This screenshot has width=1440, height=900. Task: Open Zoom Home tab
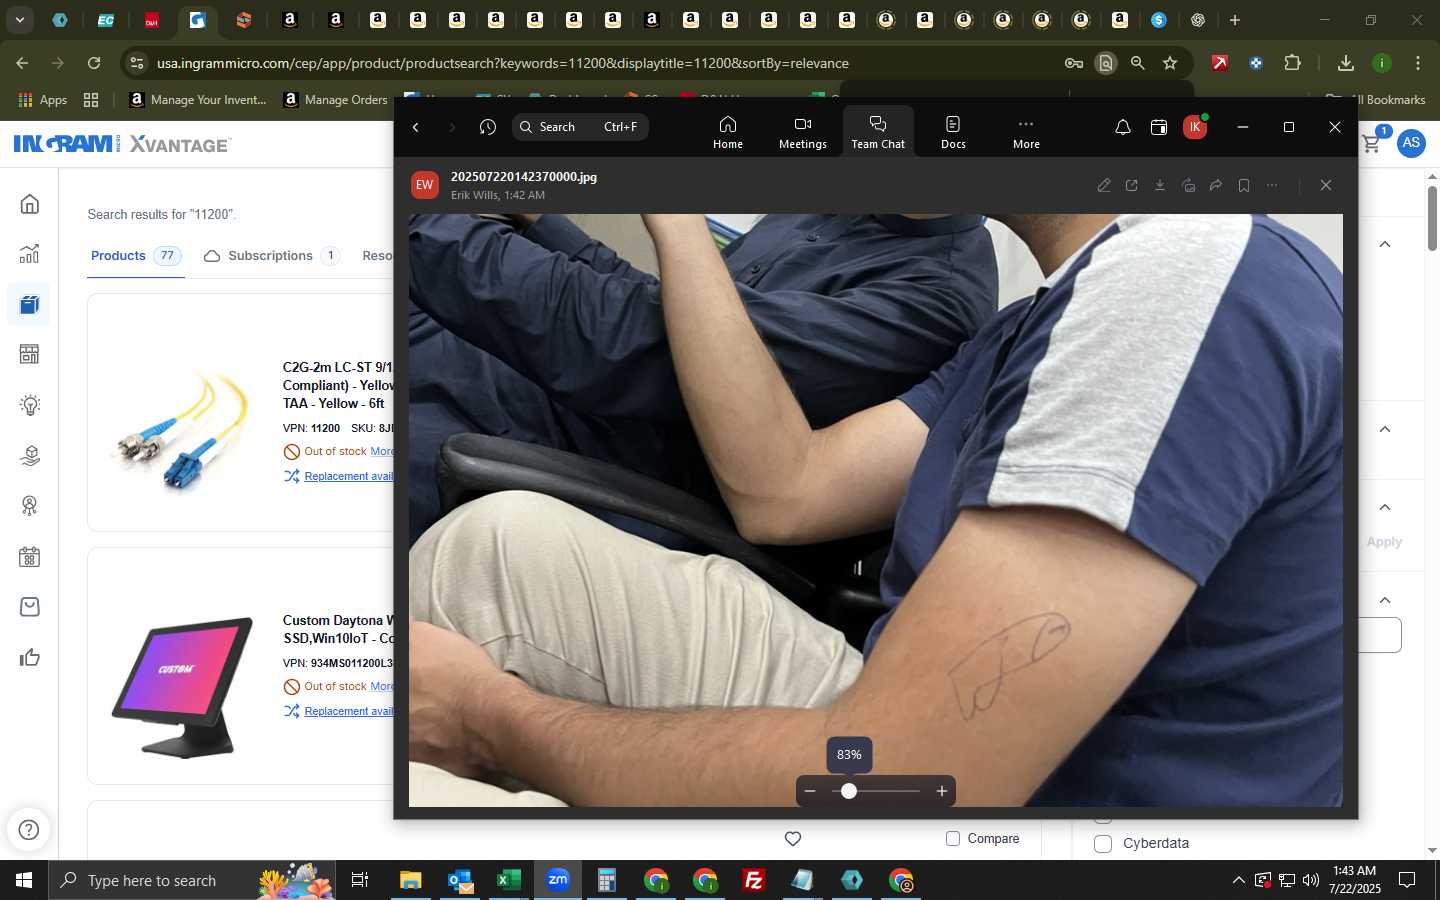click(x=728, y=131)
